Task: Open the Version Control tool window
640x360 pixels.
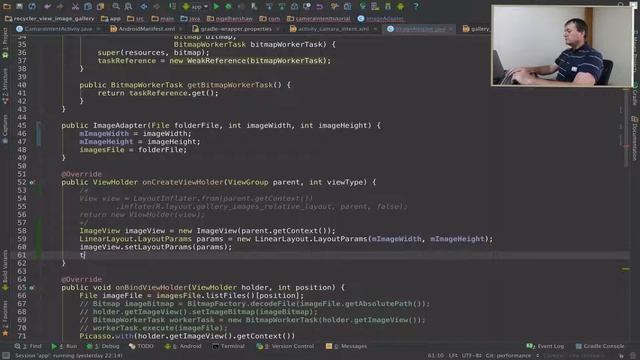Action: point(285,346)
